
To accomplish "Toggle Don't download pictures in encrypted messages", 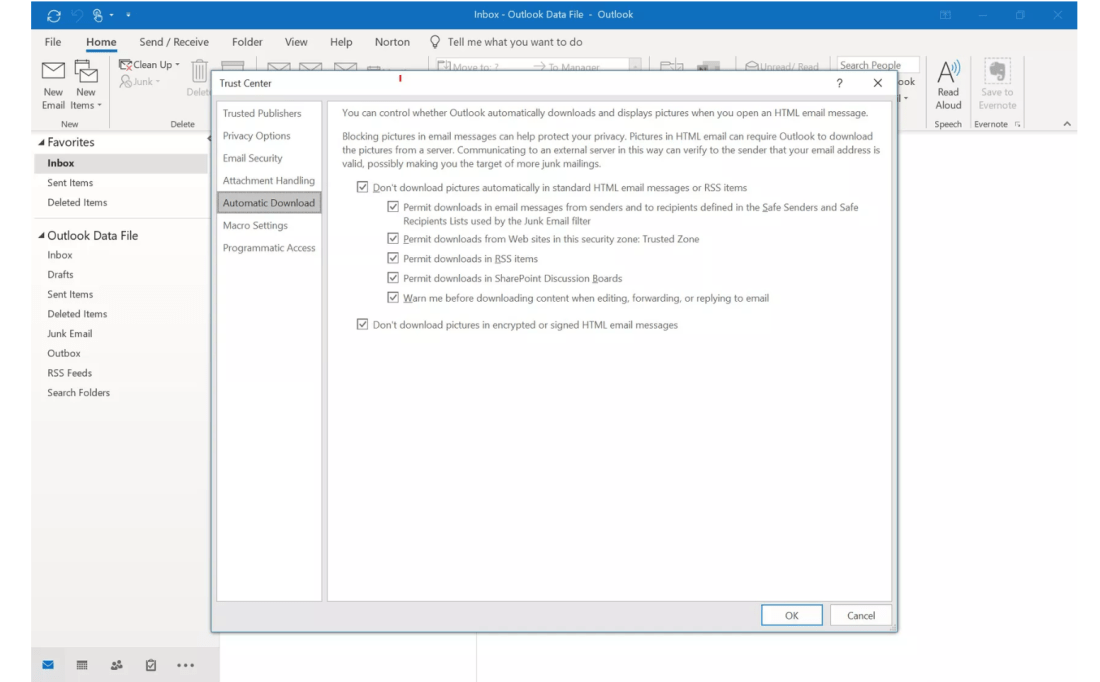I will [x=363, y=324].
